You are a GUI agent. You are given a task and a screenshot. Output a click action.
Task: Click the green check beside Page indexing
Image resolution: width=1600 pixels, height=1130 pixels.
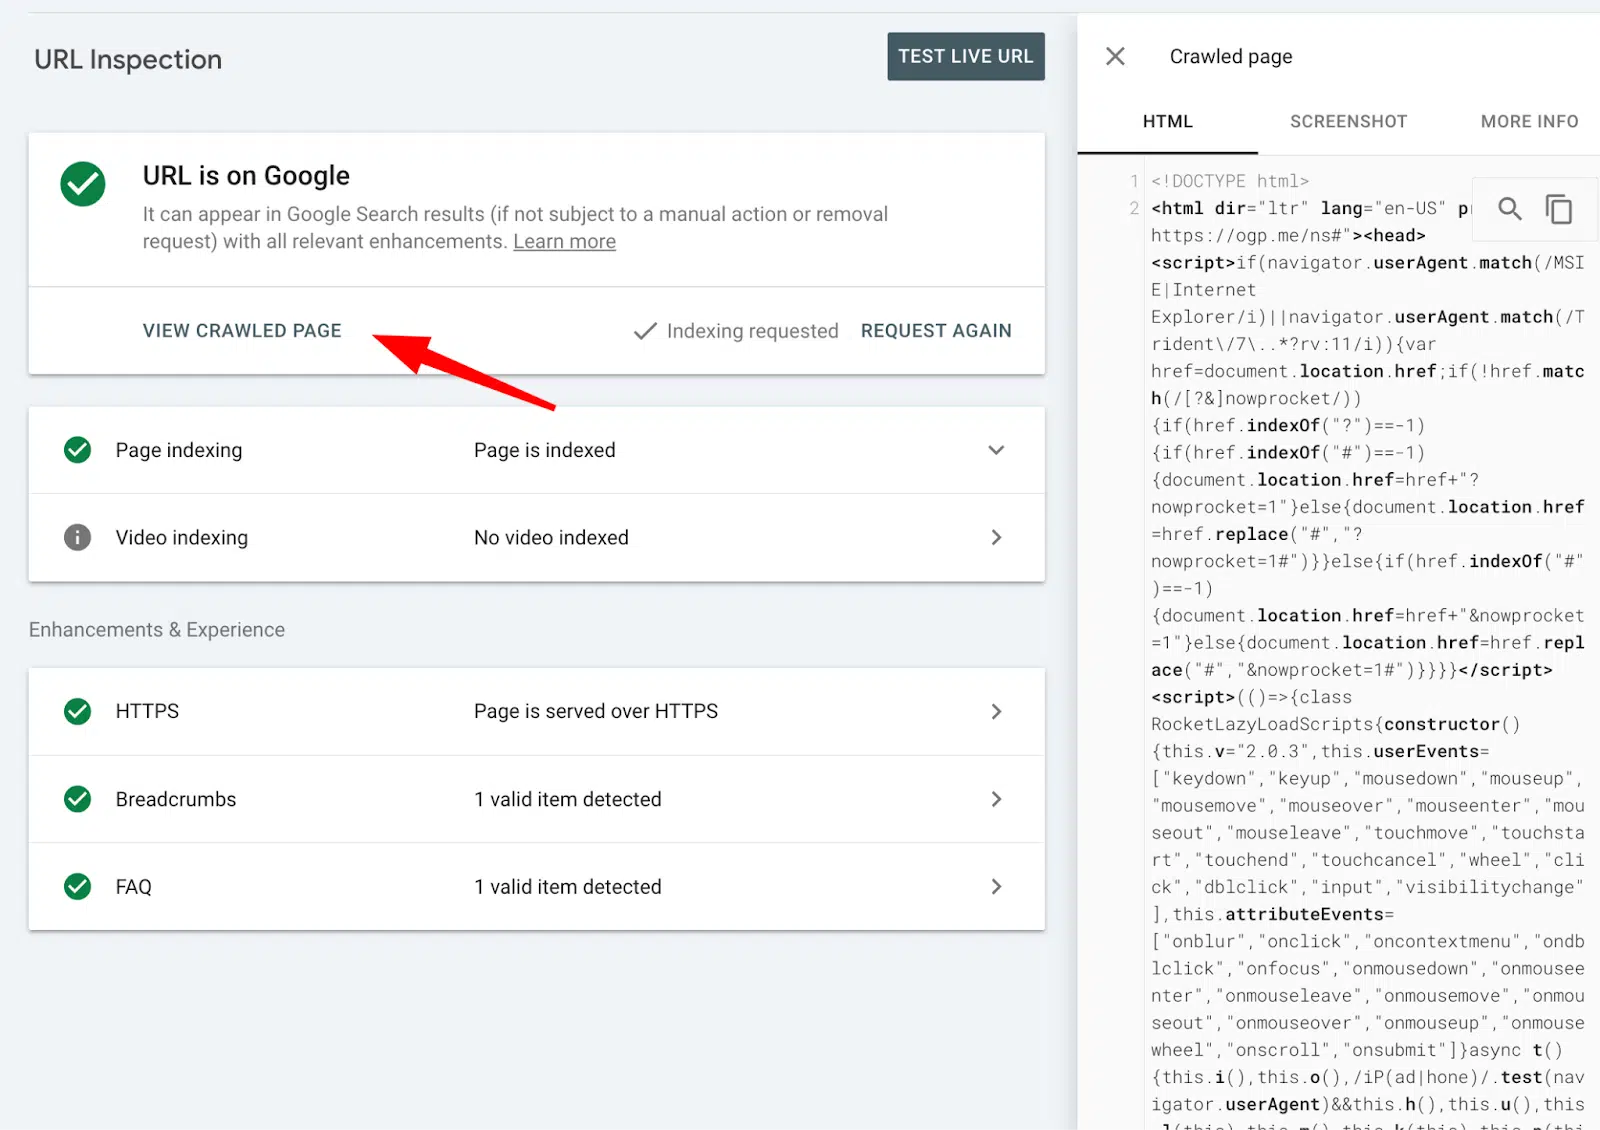point(77,450)
